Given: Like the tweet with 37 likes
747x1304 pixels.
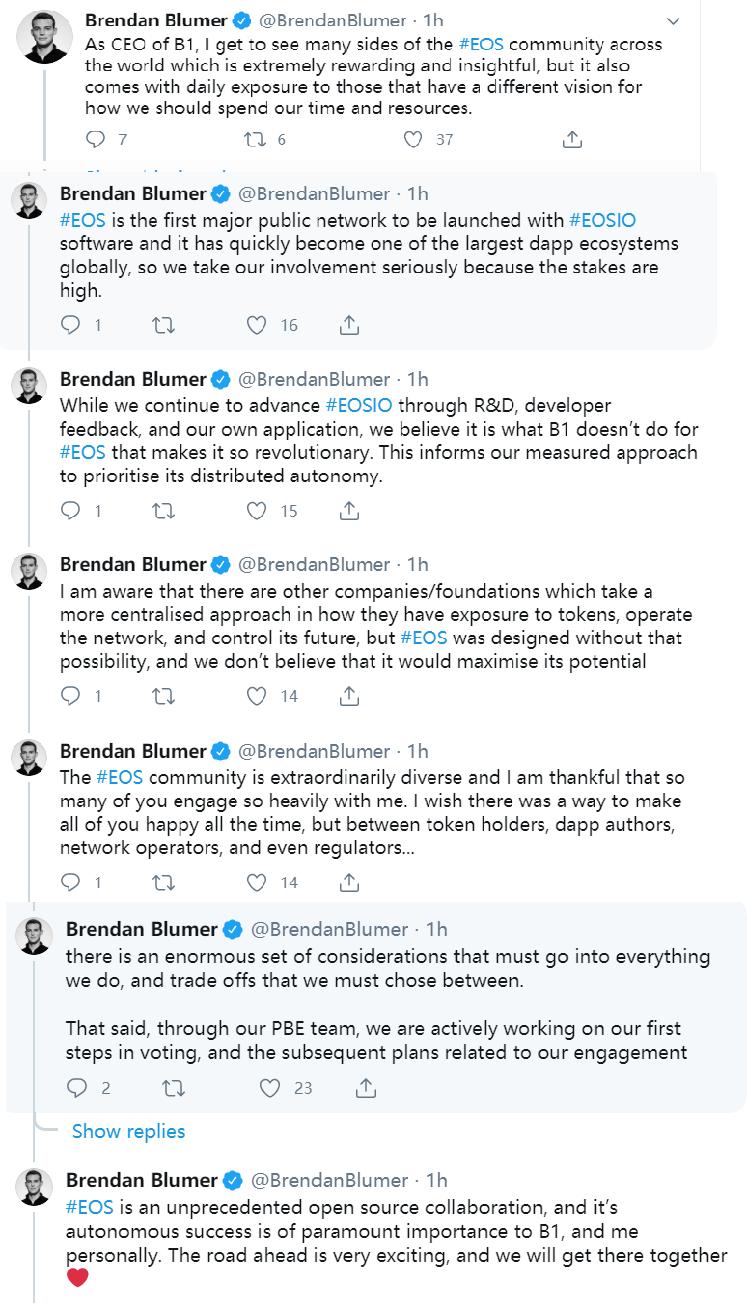Looking at the screenshot, I should (412, 140).
